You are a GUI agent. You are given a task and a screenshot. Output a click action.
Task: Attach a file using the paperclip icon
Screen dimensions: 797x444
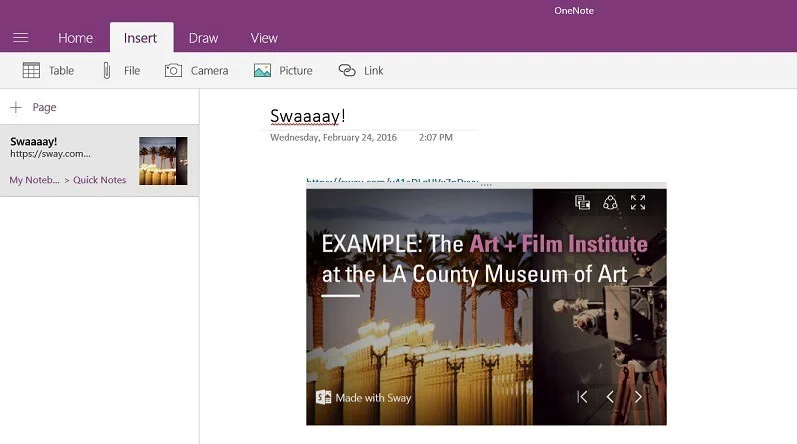(x=119, y=71)
